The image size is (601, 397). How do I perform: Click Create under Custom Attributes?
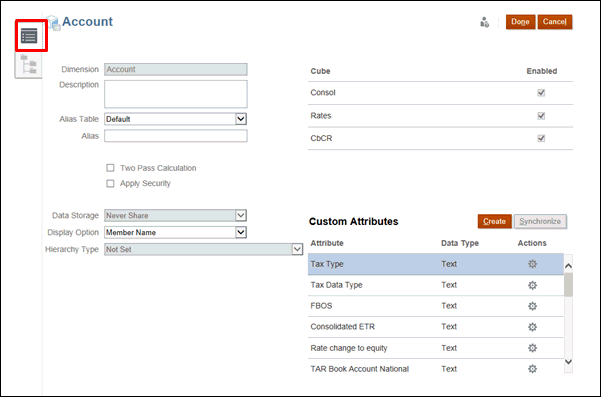click(494, 221)
